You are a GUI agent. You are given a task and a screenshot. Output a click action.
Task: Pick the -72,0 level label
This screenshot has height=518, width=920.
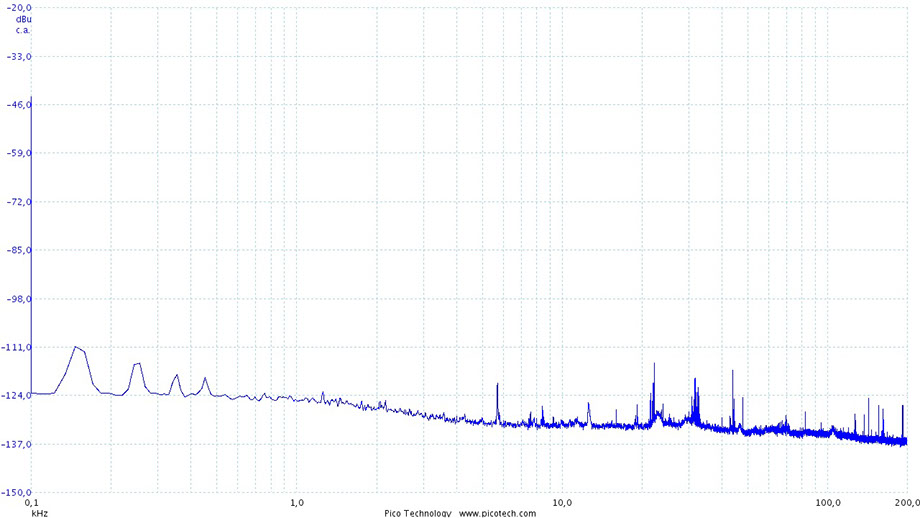[18, 202]
